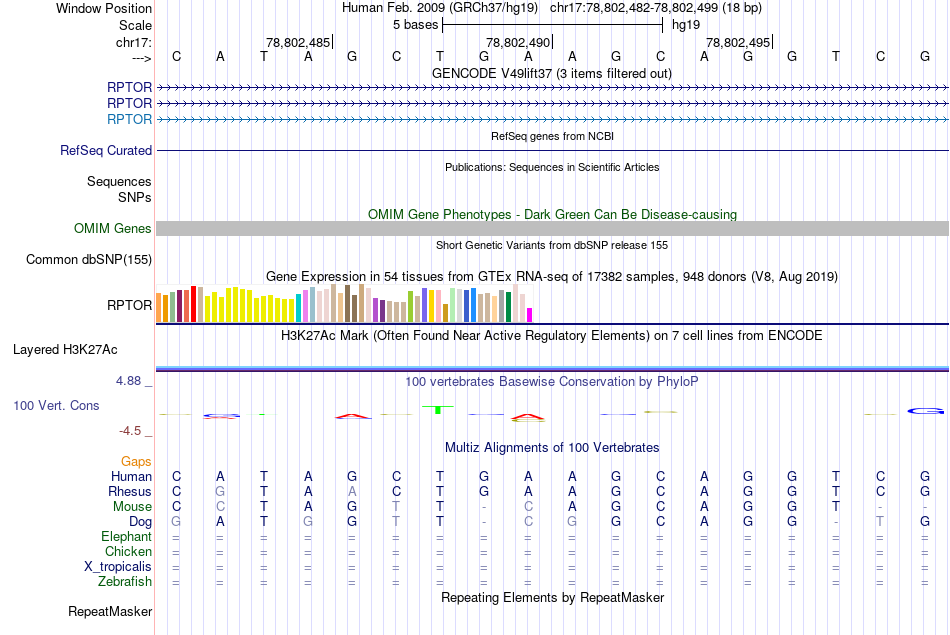This screenshot has width=950, height=635.
Task: Click the 78,802,495 ruler position marker
Action: [739, 42]
